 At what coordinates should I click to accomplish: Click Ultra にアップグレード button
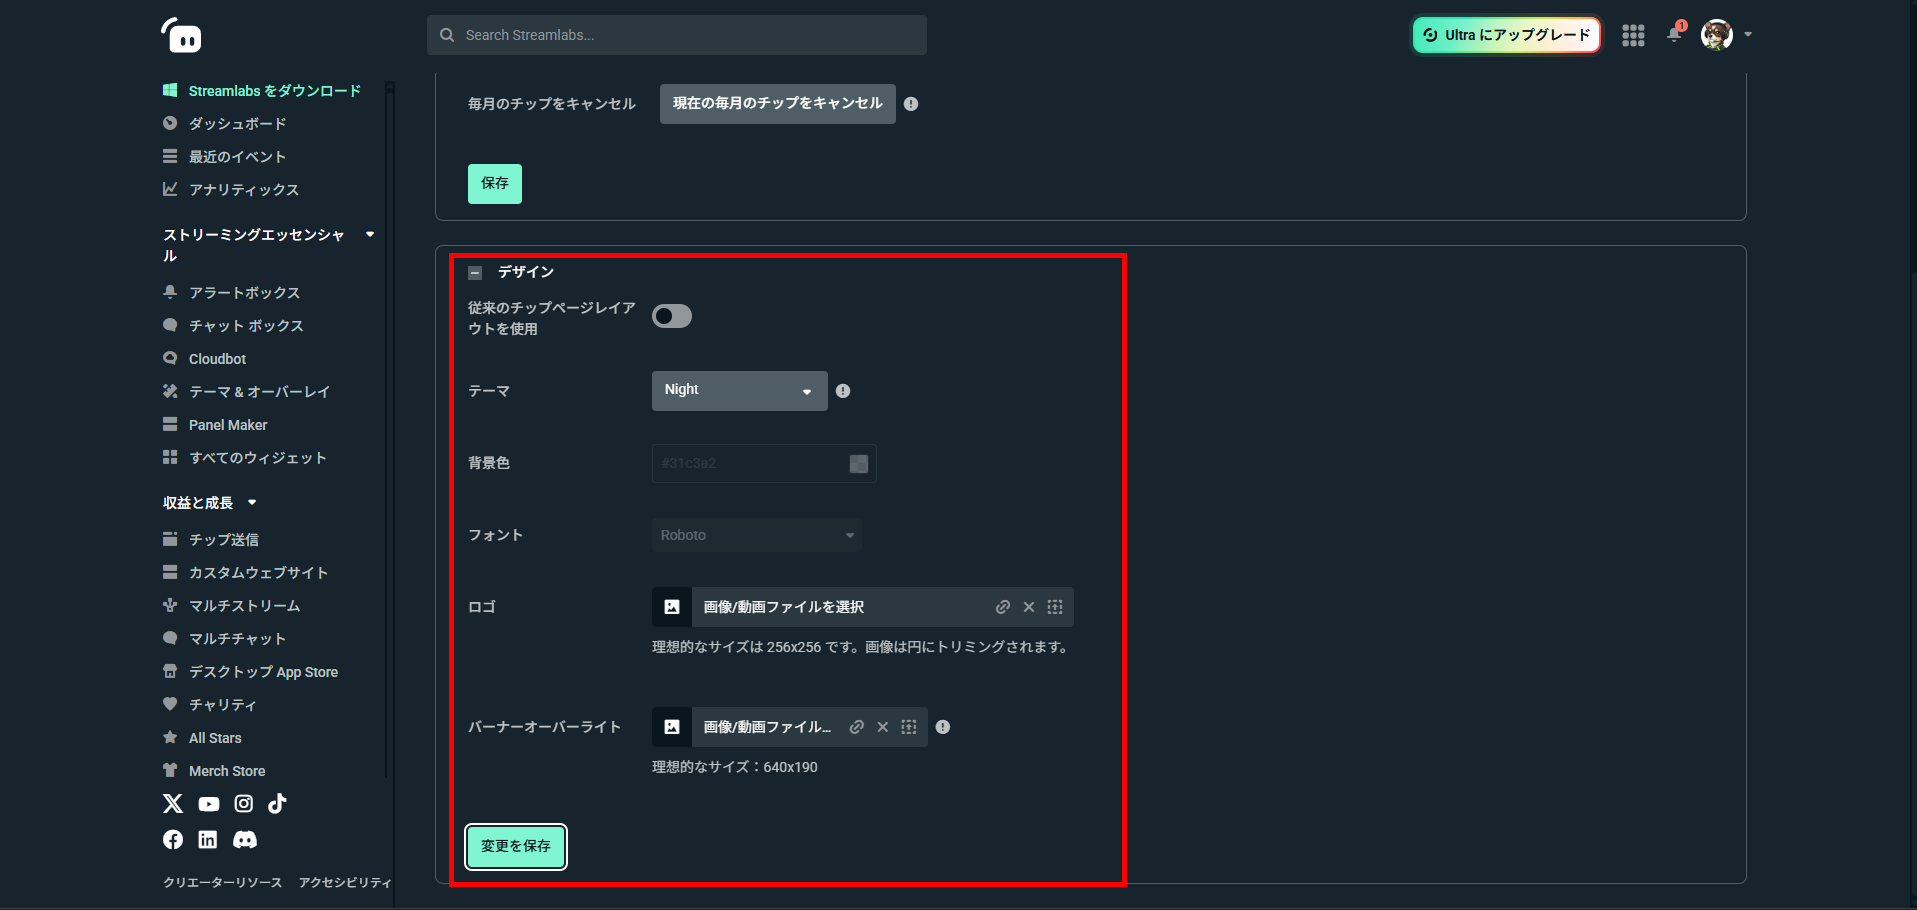tap(1506, 35)
